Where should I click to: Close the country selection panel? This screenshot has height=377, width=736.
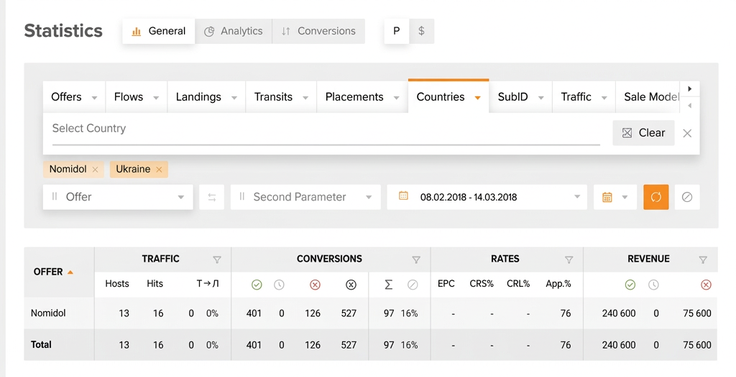pyautogui.click(x=687, y=133)
